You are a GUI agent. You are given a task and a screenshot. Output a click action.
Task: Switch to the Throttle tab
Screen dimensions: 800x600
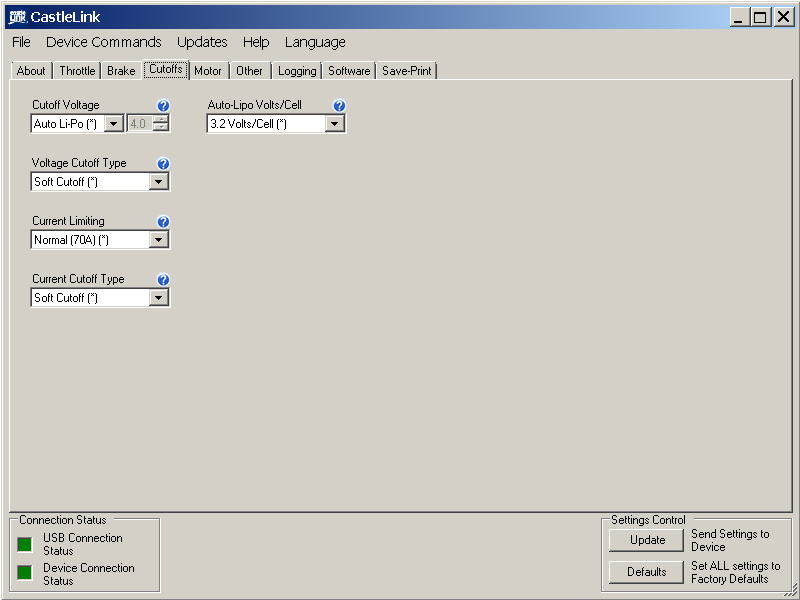tap(77, 71)
